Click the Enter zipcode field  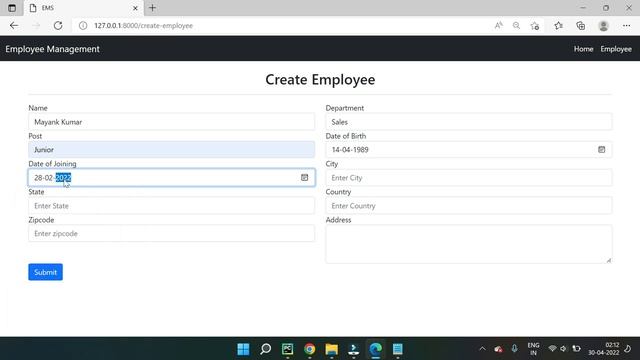tap(171, 233)
